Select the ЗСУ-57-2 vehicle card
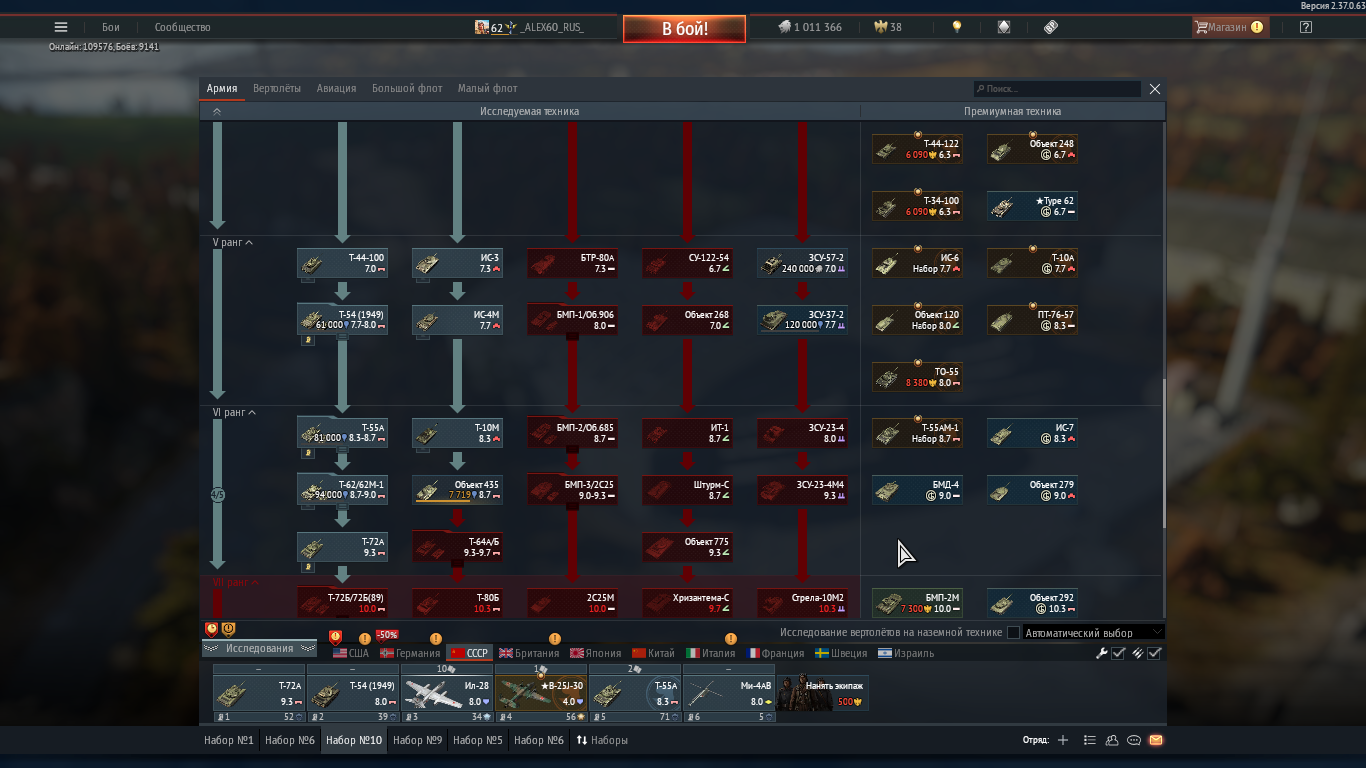This screenshot has width=1366, height=768. (x=803, y=263)
